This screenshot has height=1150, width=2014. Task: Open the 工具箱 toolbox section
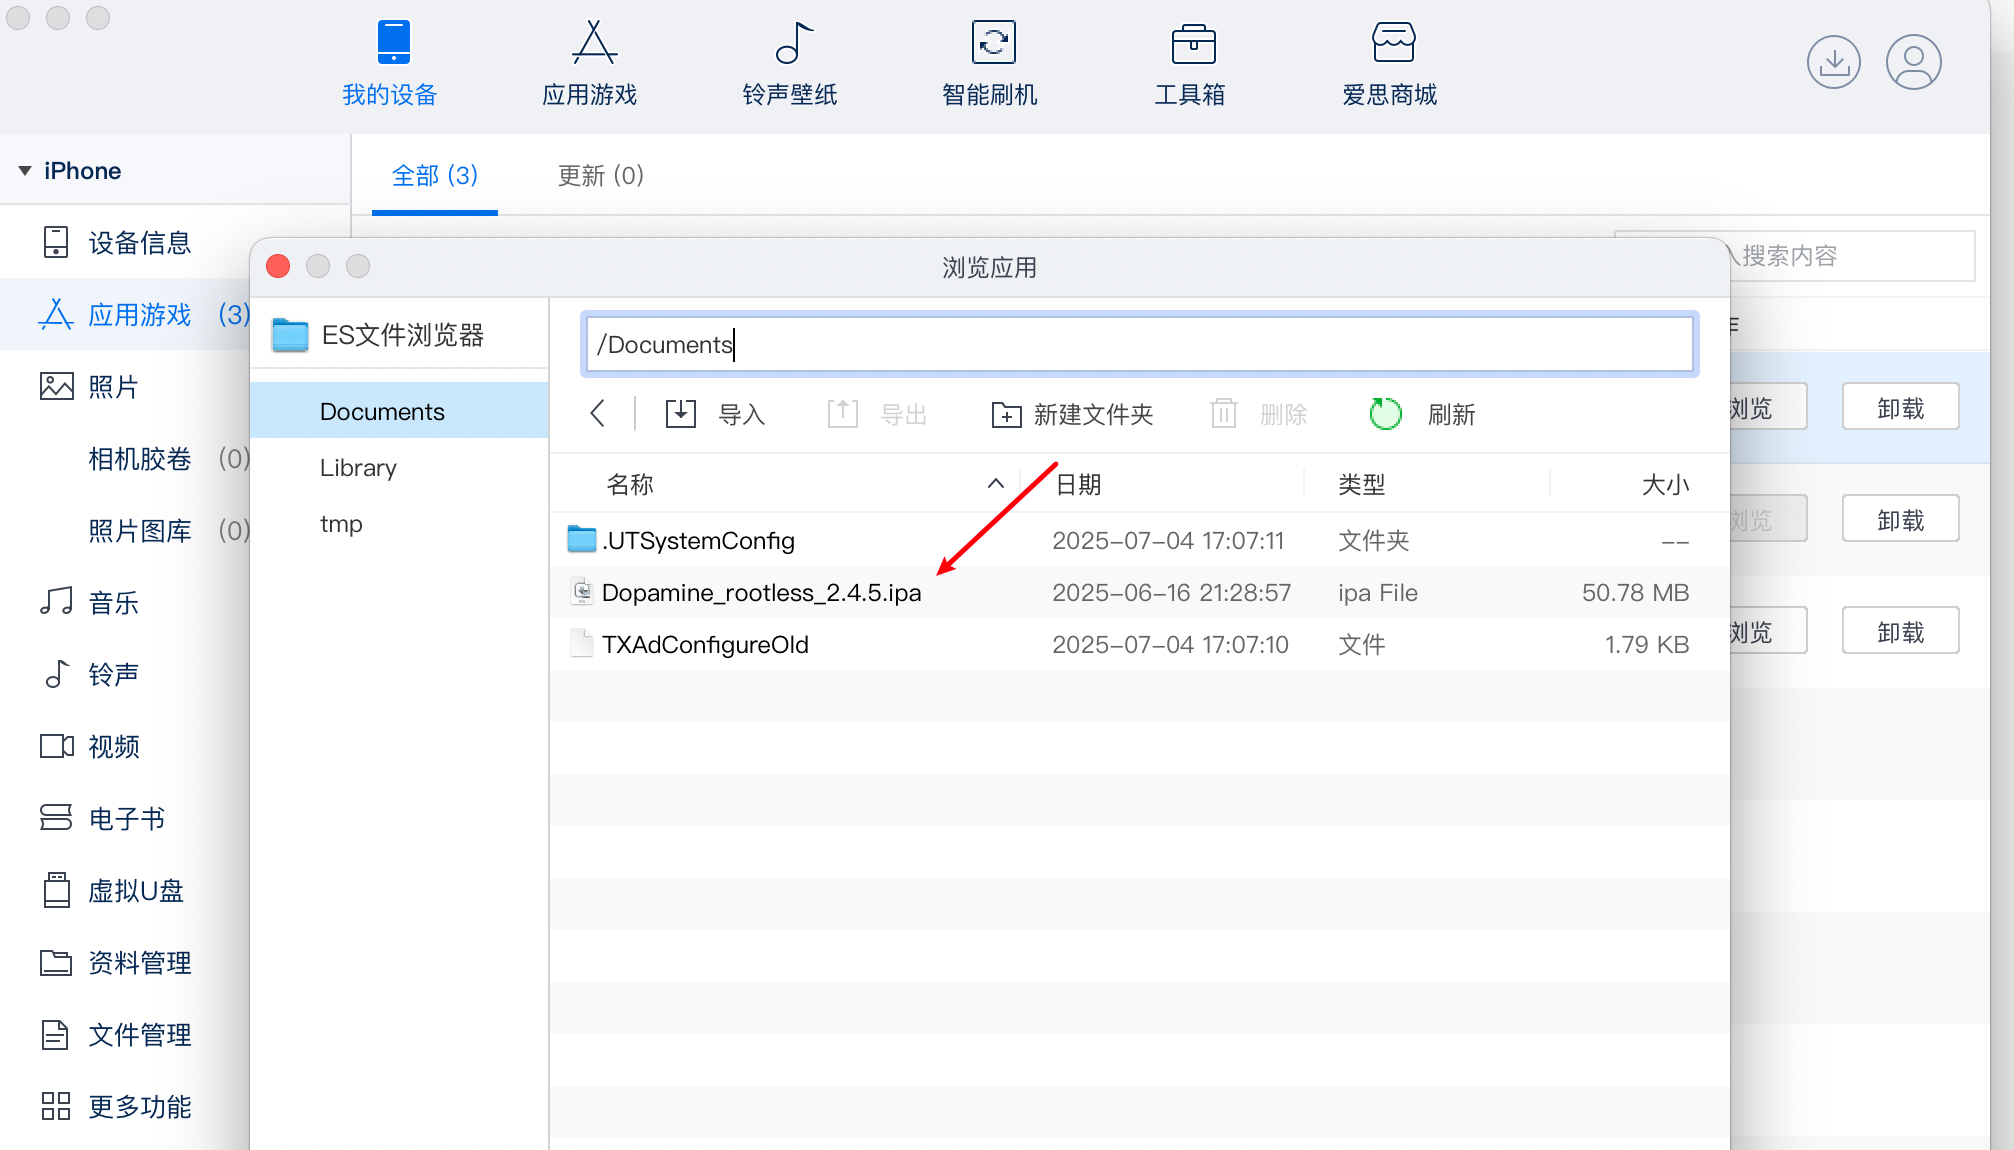click(x=1190, y=63)
